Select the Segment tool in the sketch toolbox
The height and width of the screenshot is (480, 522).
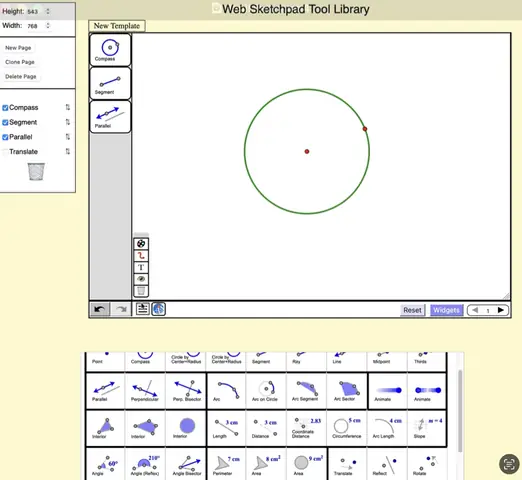tap(110, 83)
